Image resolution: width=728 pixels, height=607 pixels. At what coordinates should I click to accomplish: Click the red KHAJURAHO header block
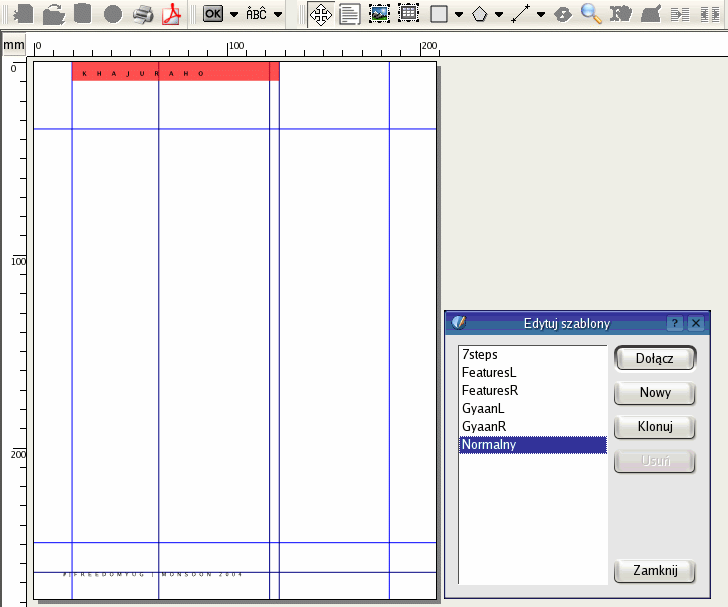pyautogui.click(x=175, y=72)
